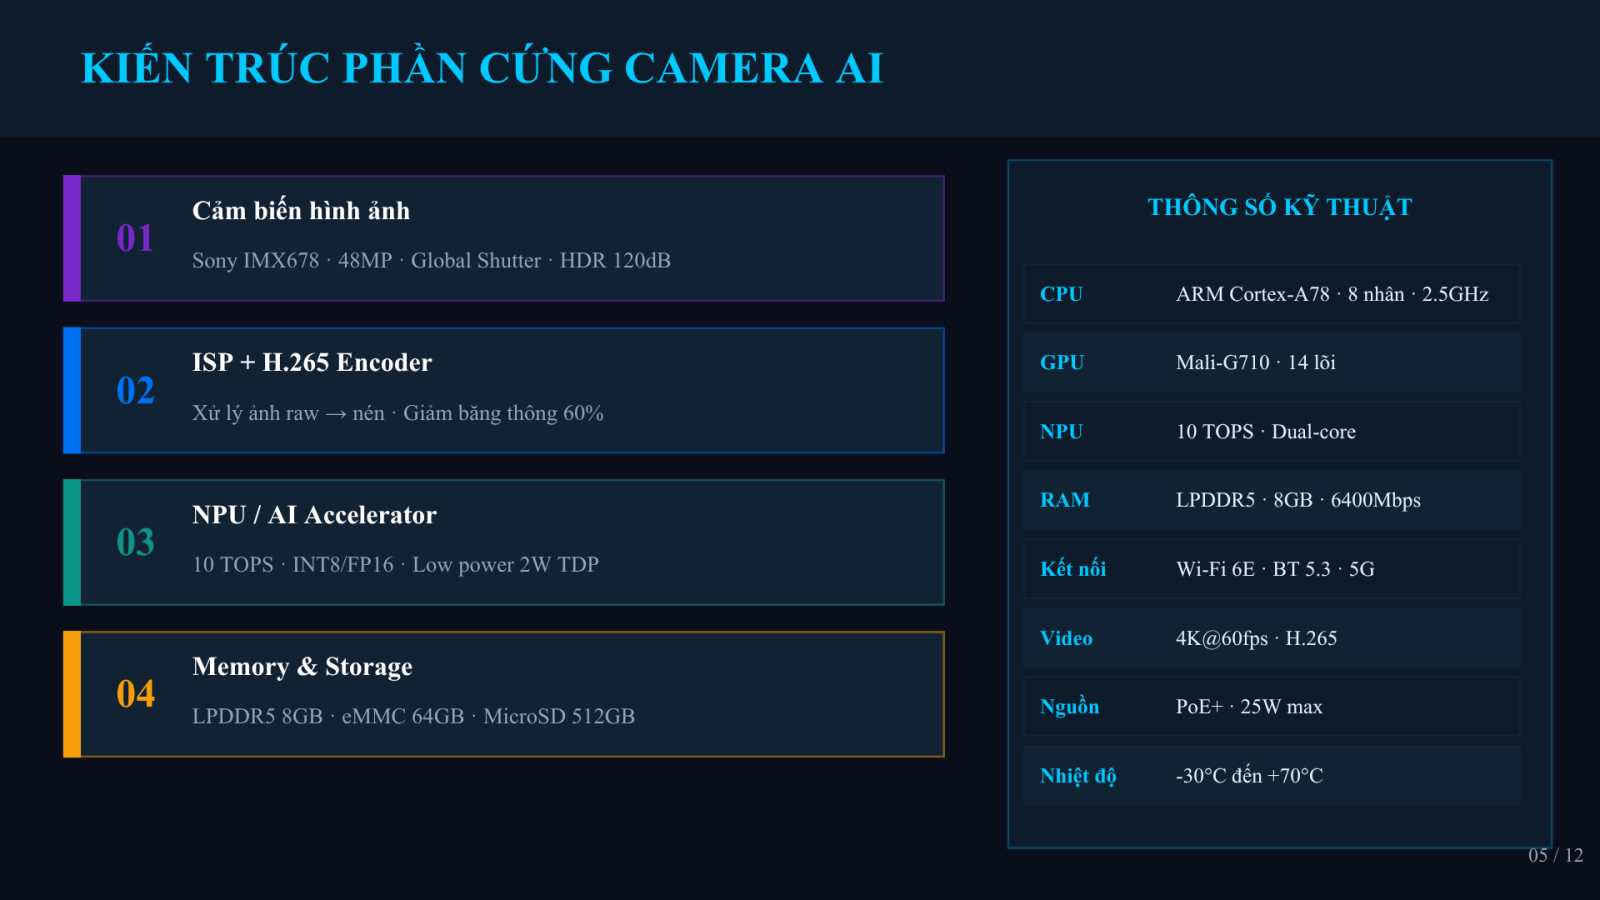Click the slide page number 05 / 12
This screenshot has height=900, width=1600.
coord(1555,855)
